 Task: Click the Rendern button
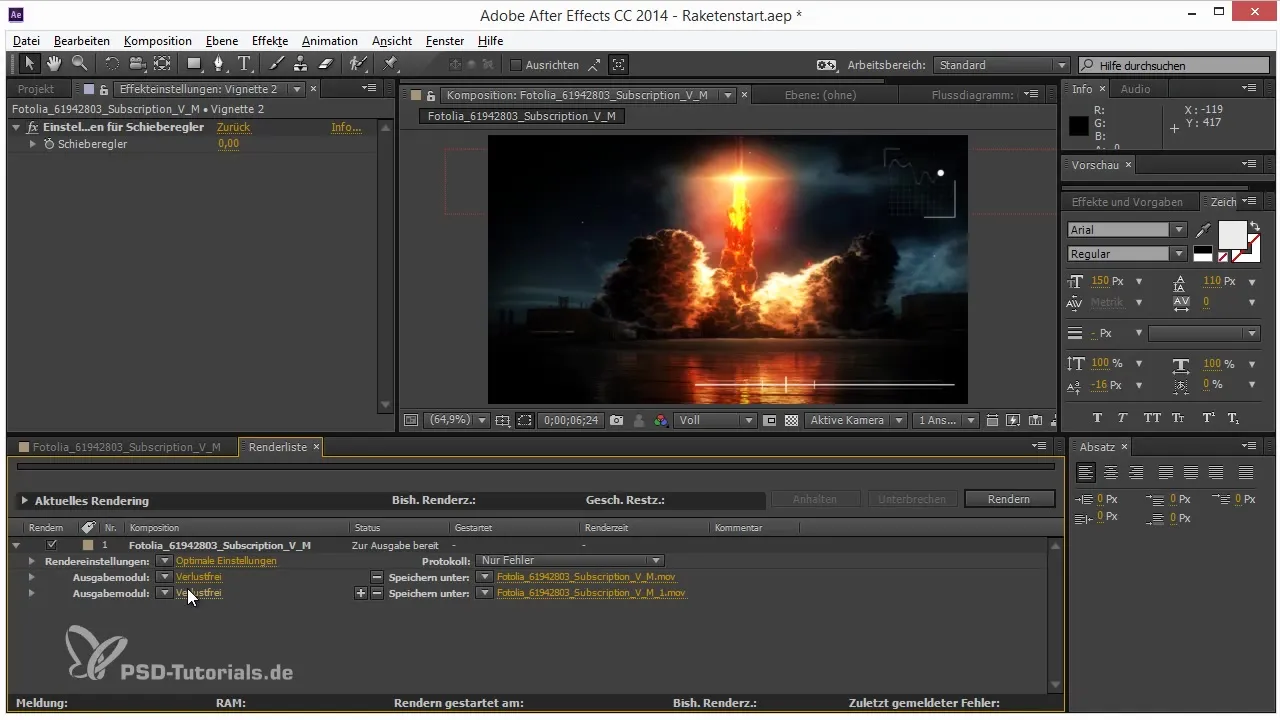1009,499
